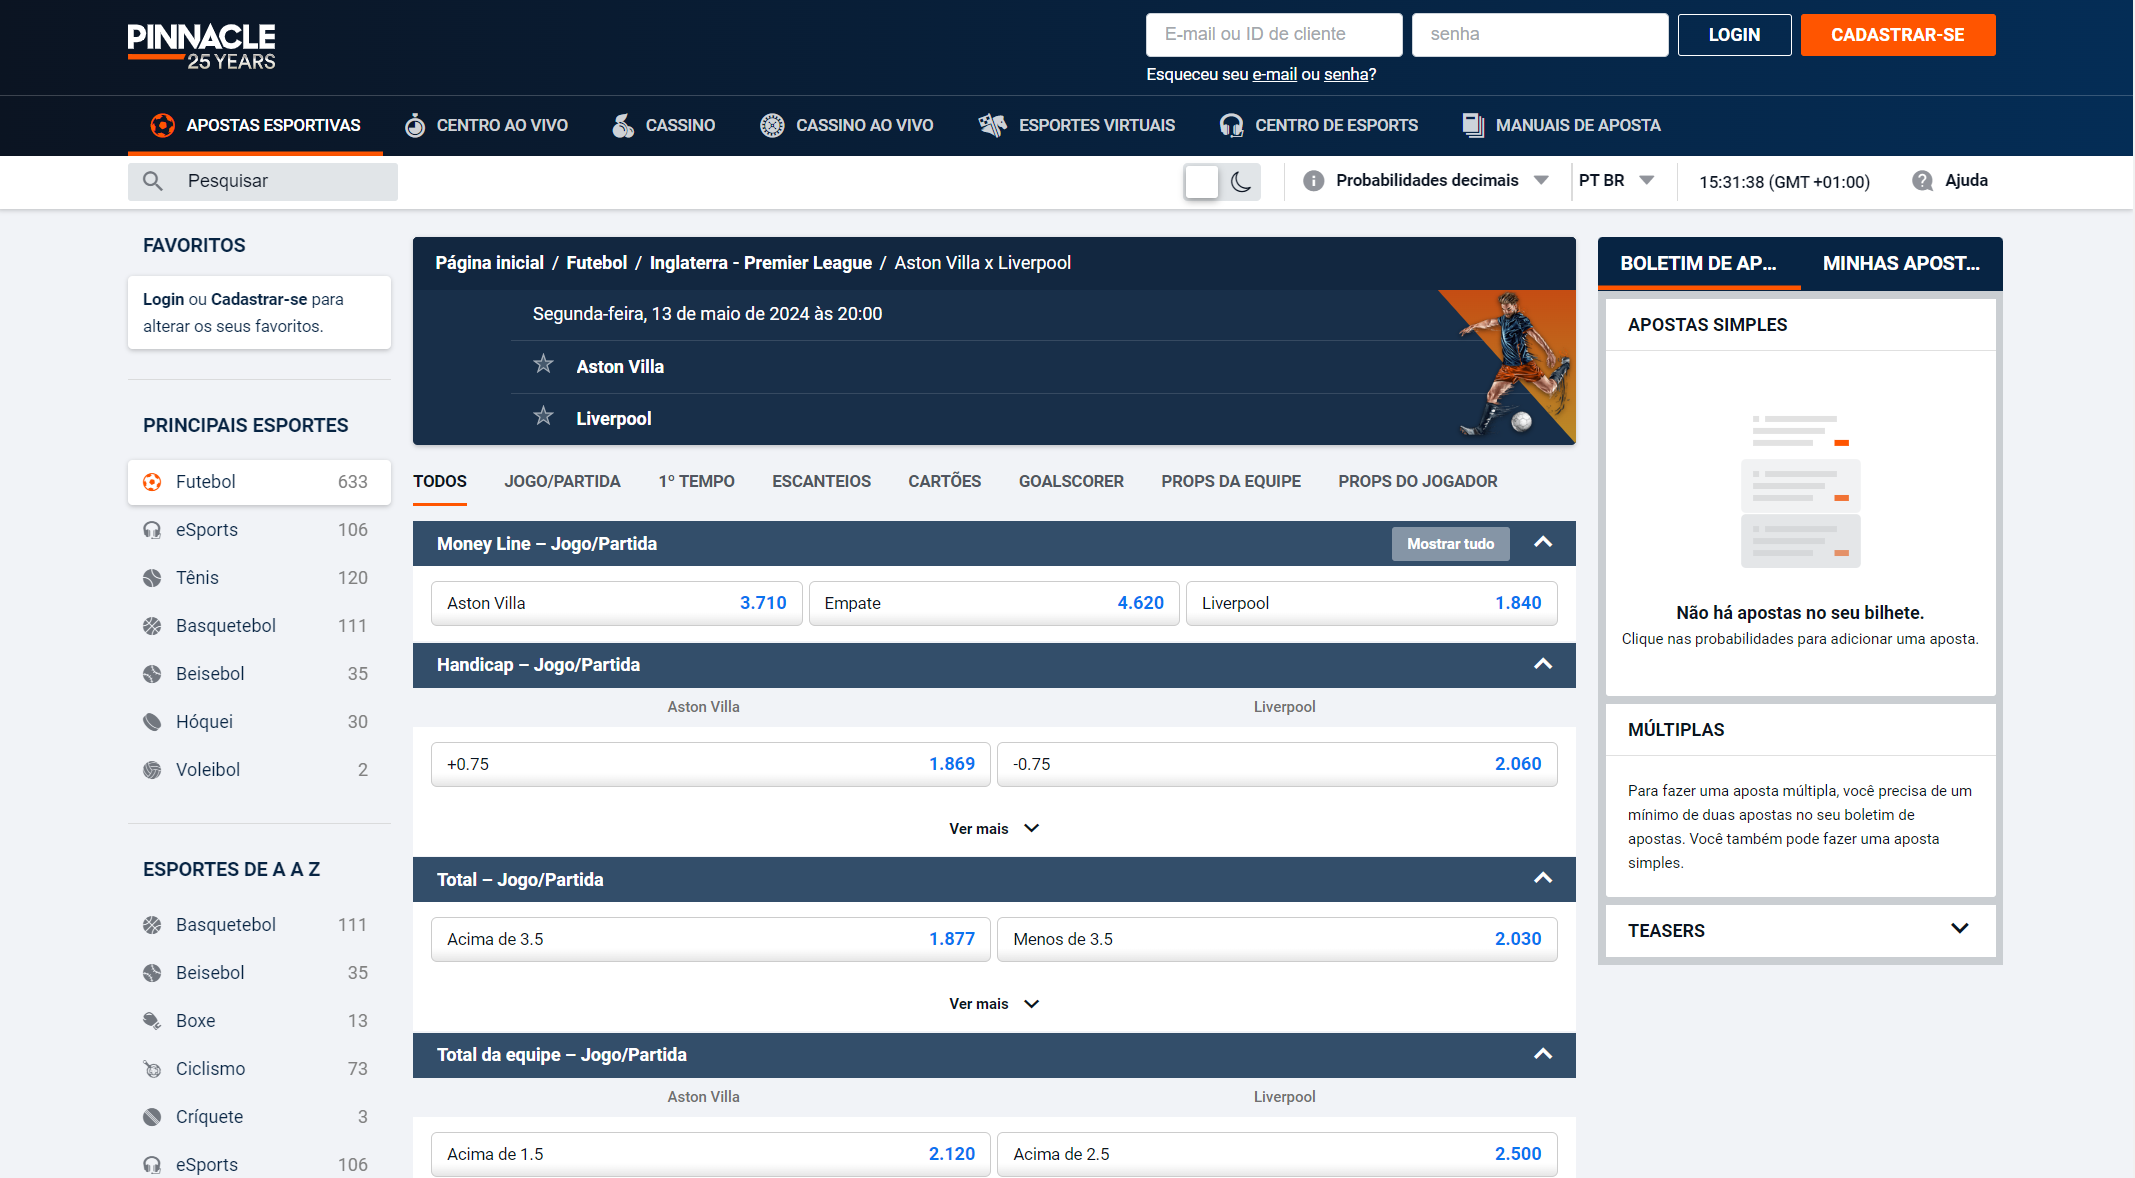Image resolution: width=2135 pixels, height=1178 pixels.
Task: Collapse Total da equipe – Jogo/Partida section
Action: click(x=1543, y=1054)
